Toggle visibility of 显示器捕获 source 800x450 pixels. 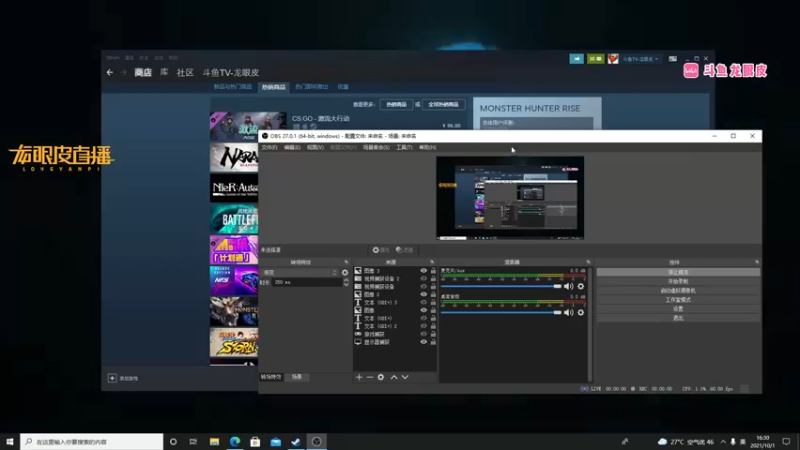(423, 342)
